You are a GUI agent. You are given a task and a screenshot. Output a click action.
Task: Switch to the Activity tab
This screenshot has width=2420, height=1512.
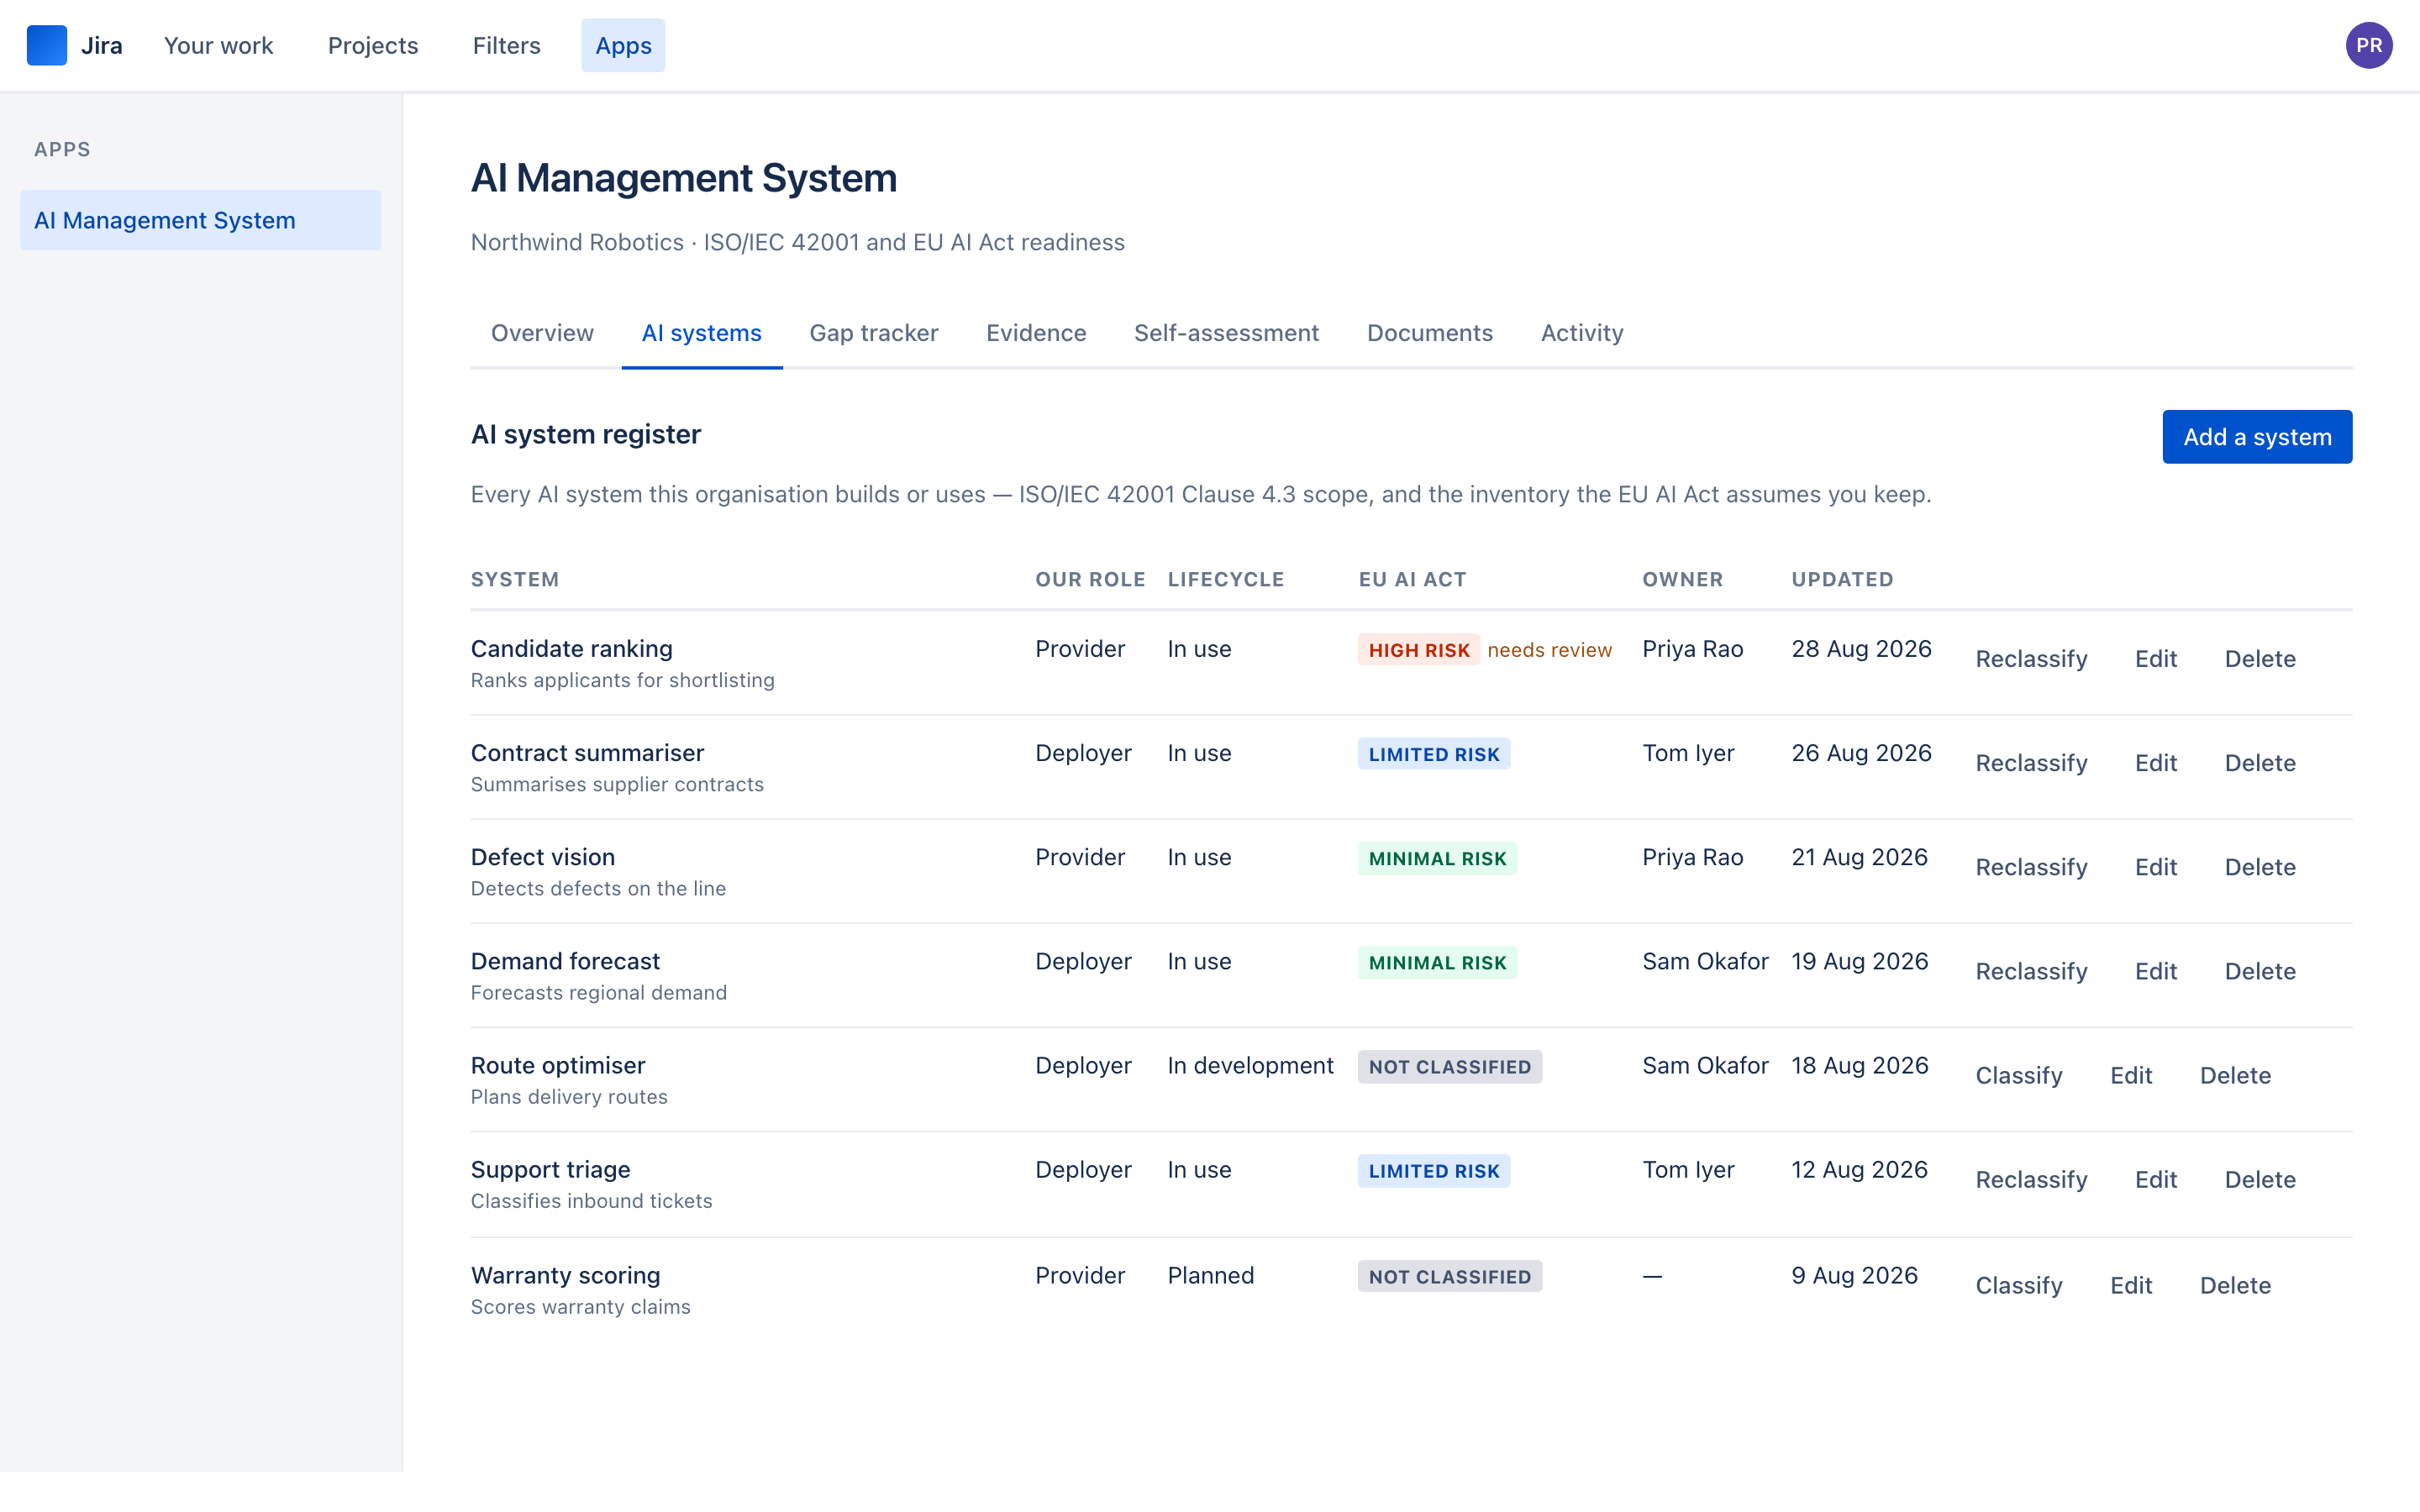coord(1582,333)
